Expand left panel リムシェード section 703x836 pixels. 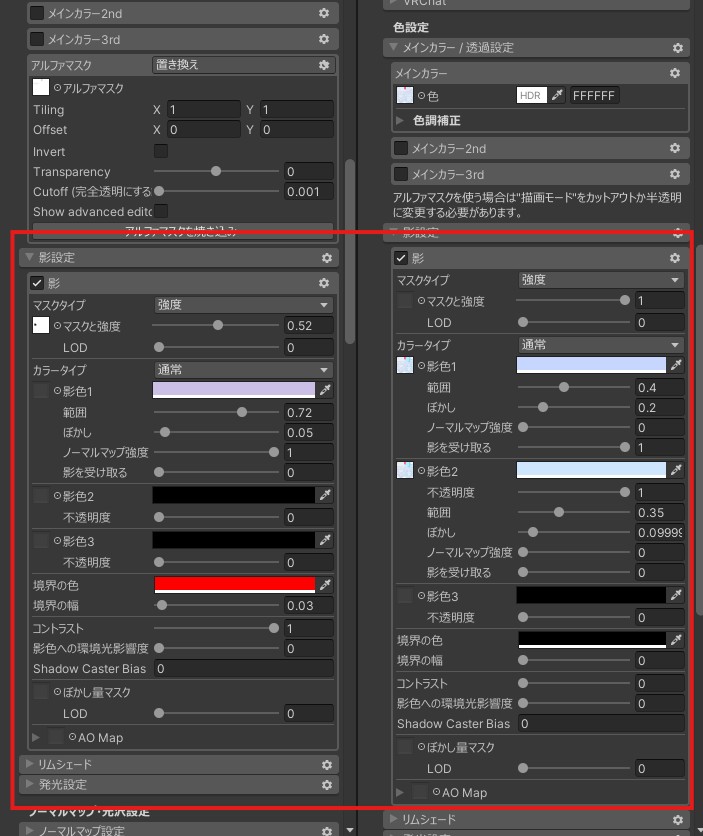pyautogui.click(x=29, y=765)
